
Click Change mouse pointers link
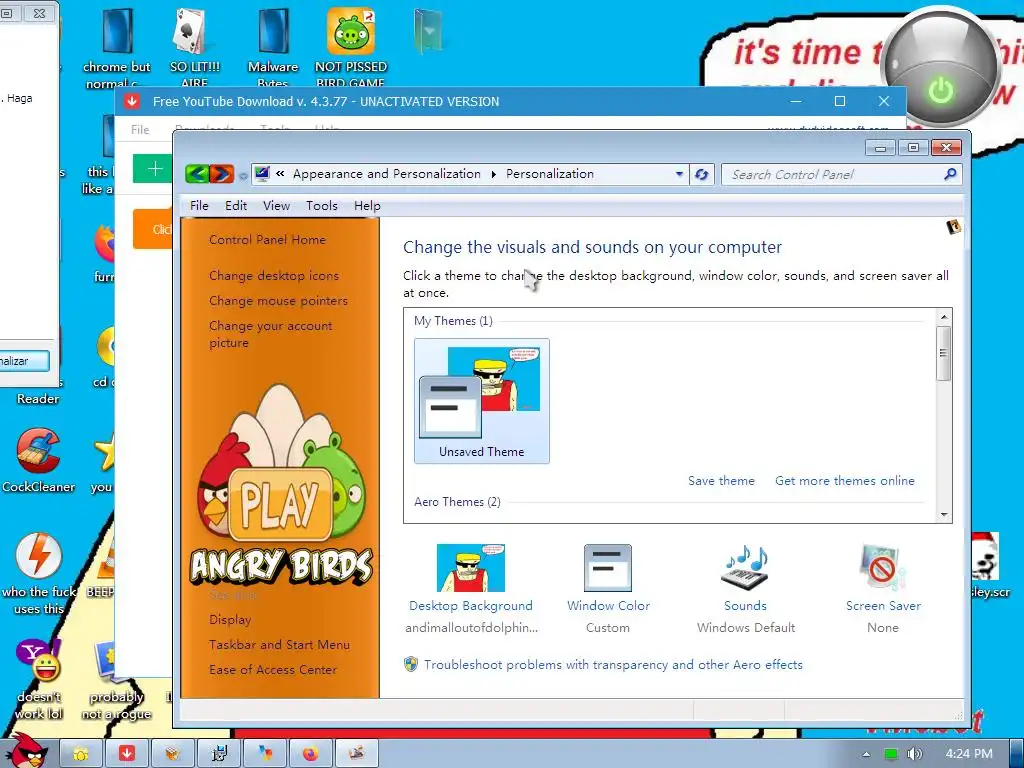point(278,301)
